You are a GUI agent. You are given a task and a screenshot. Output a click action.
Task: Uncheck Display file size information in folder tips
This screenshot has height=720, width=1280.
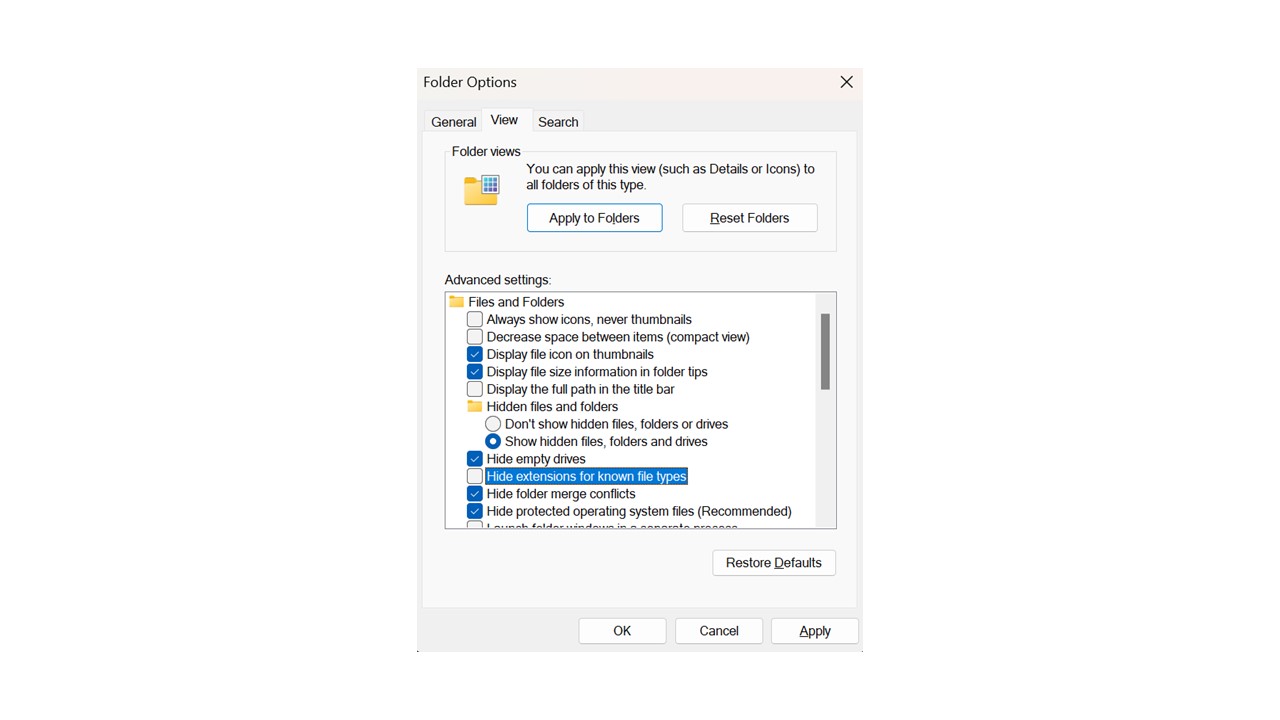[475, 372]
